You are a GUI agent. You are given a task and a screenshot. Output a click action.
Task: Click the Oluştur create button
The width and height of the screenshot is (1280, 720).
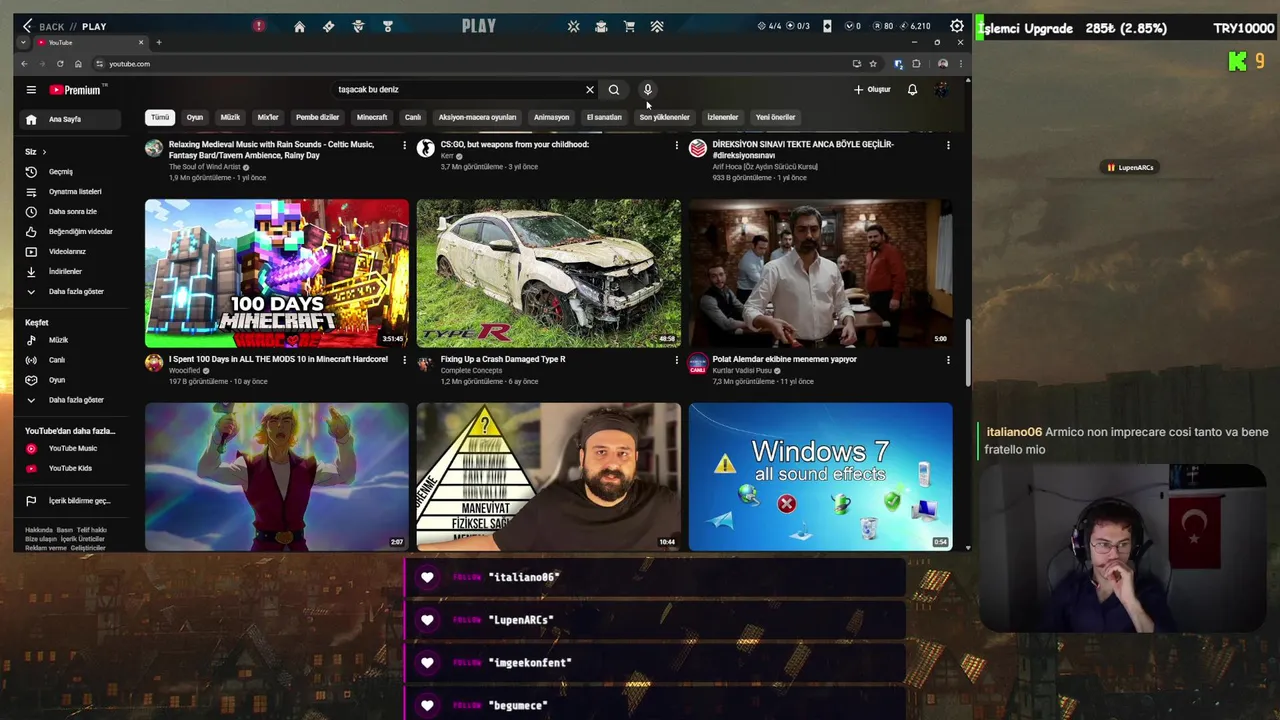pos(872,90)
